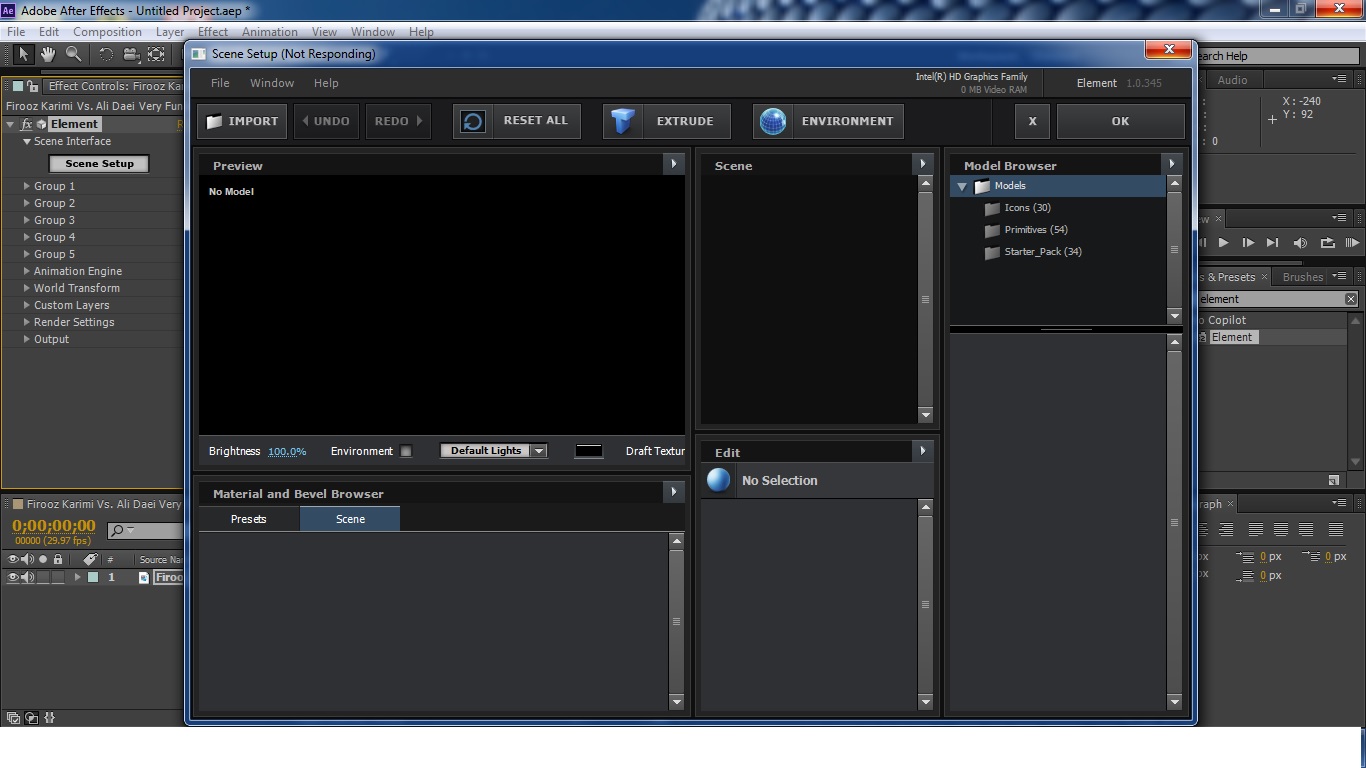Image resolution: width=1366 pixels, height=768 pixels.
Task: Toggle the solo switch for layer 1
Action: click(43, 577)
